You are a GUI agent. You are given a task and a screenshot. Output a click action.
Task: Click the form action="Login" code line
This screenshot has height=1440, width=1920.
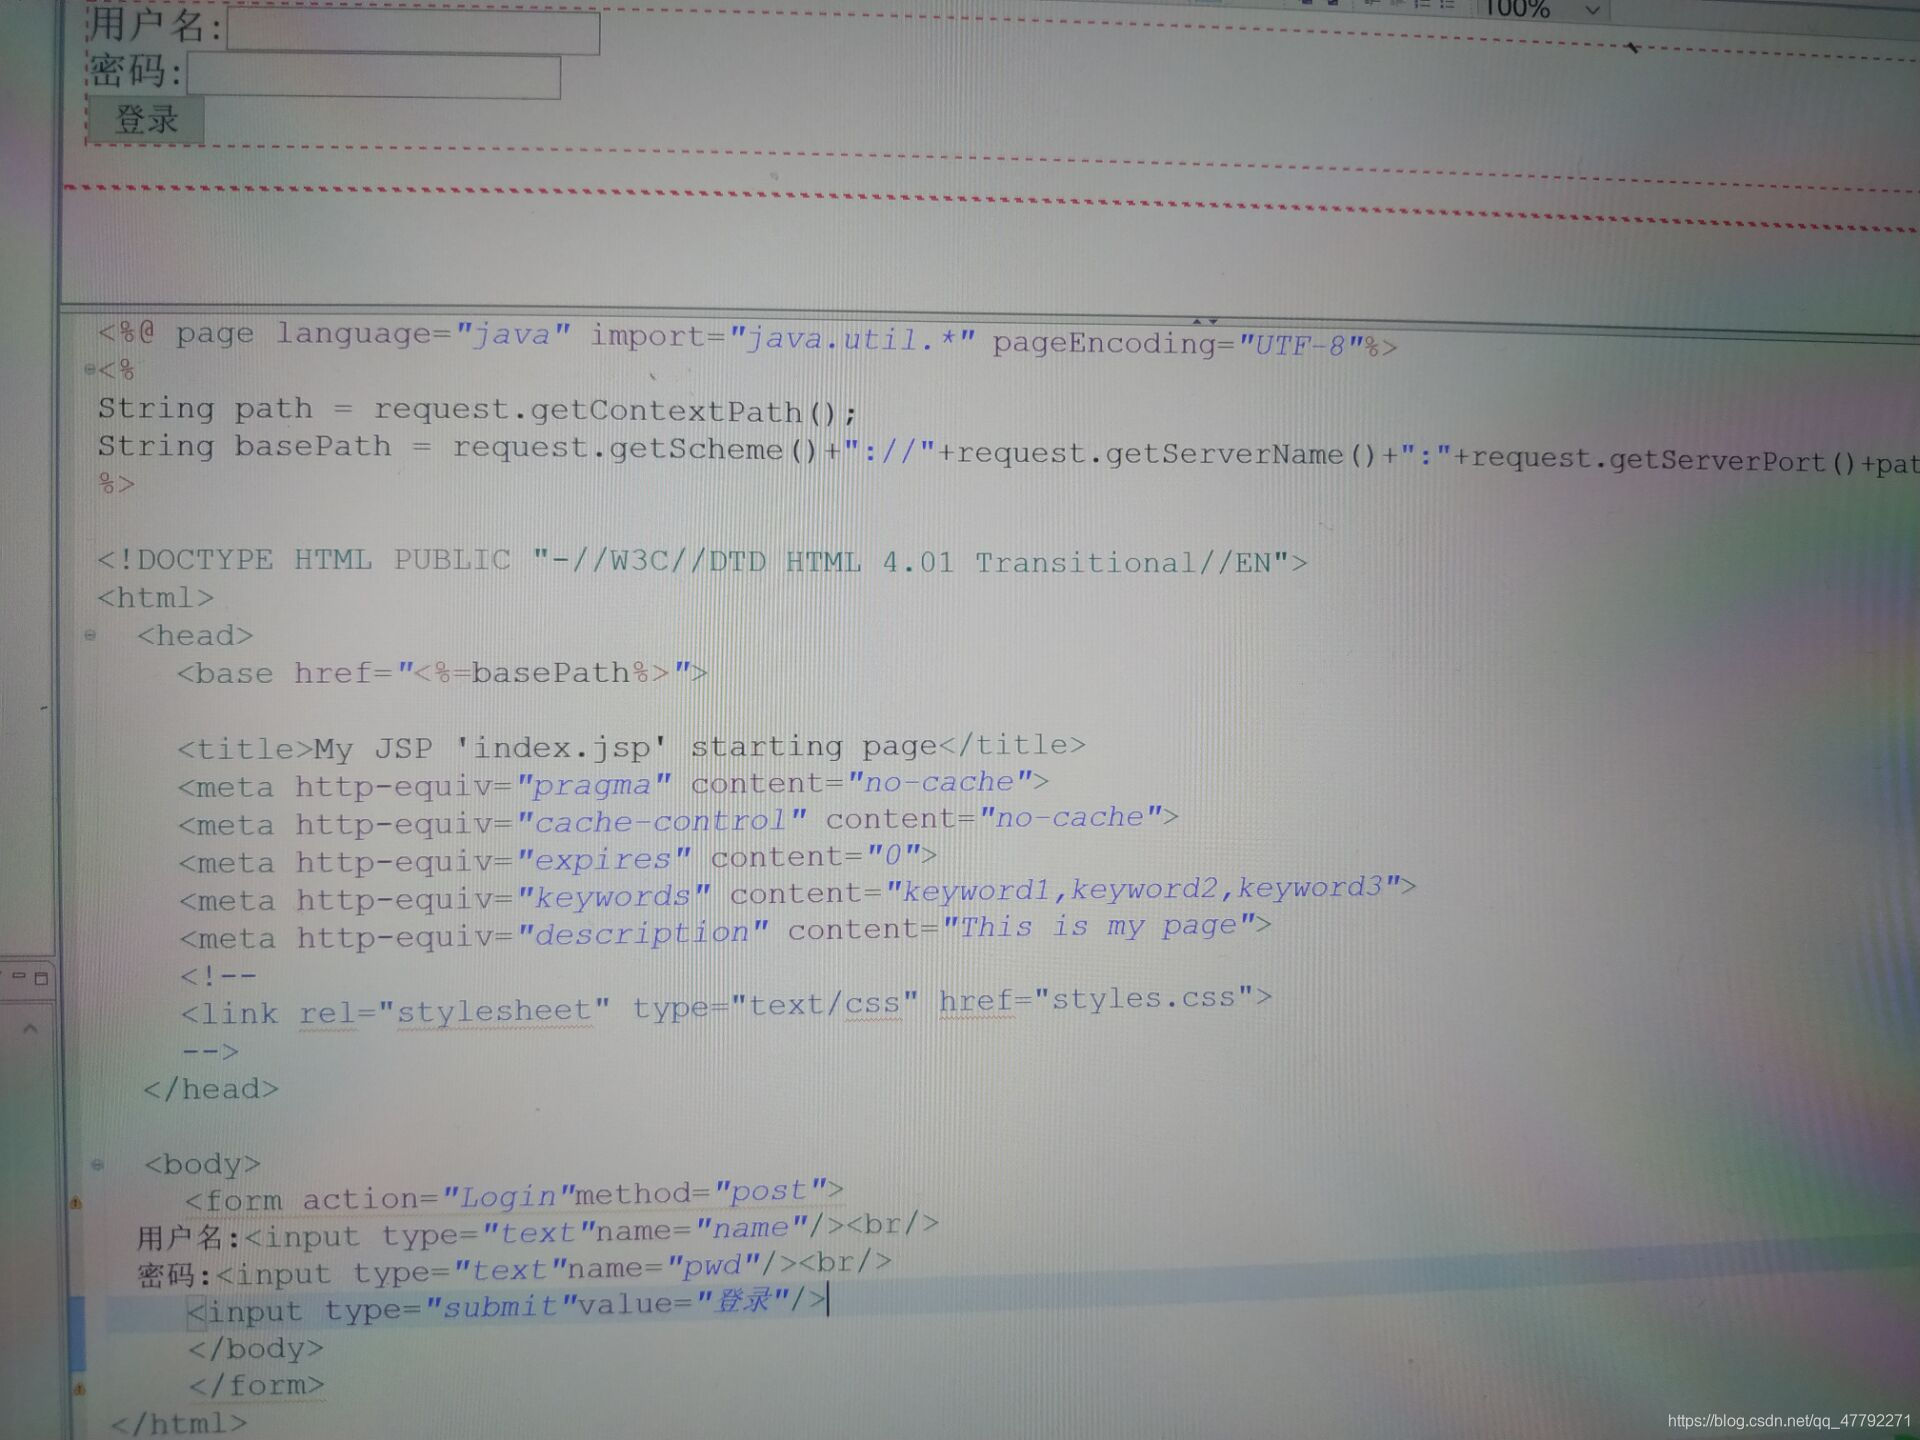pyautogui.click(x=514, y=1195)
